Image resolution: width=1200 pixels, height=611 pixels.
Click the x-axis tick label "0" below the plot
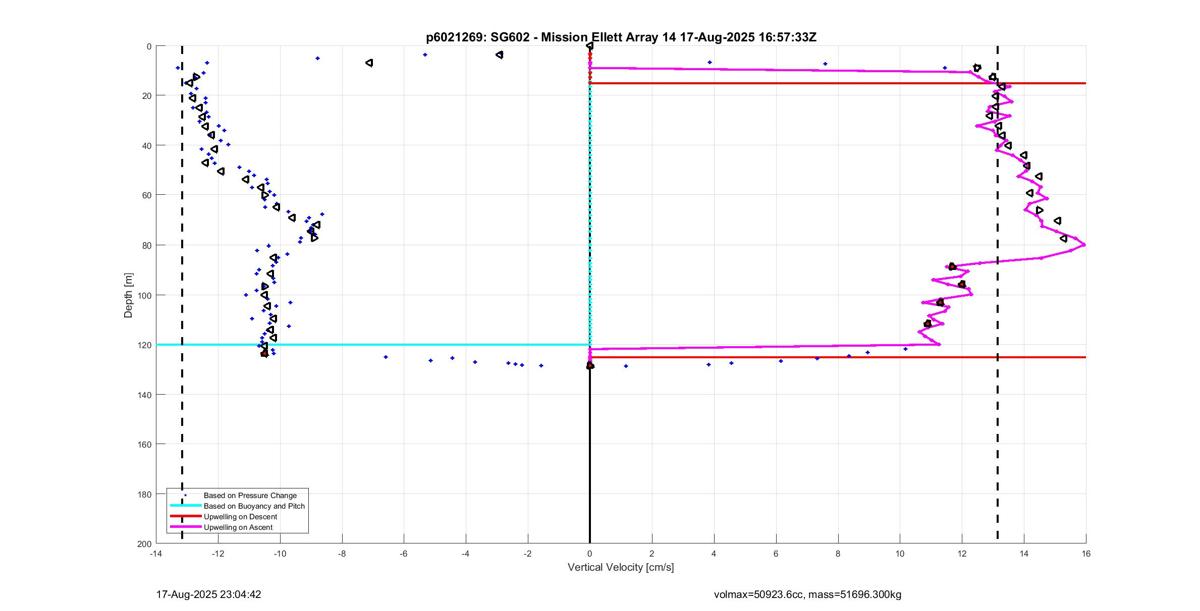click(590, 553)
